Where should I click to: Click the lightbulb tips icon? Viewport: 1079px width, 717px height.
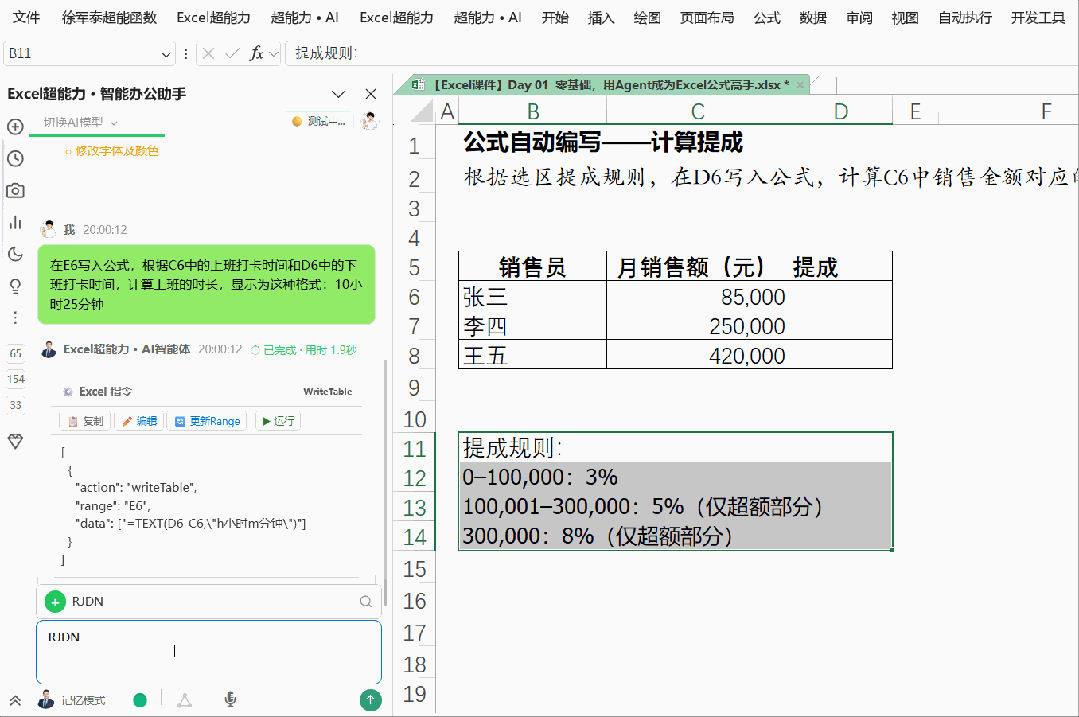(x=15, y=286)
